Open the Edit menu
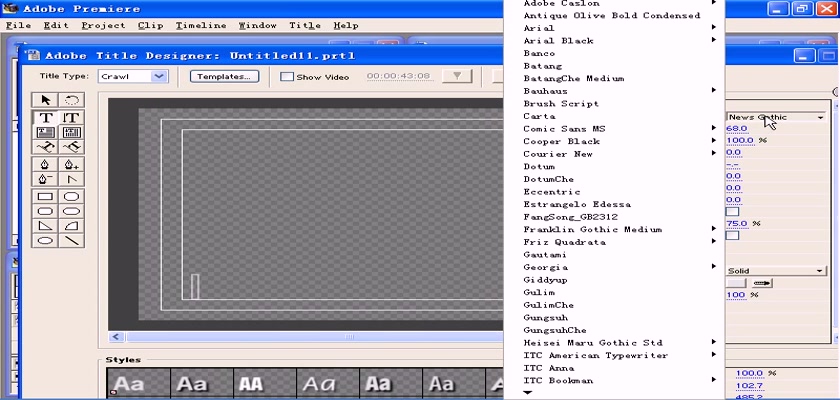Viewport: 840px width, 400px height. click(56, 25)
